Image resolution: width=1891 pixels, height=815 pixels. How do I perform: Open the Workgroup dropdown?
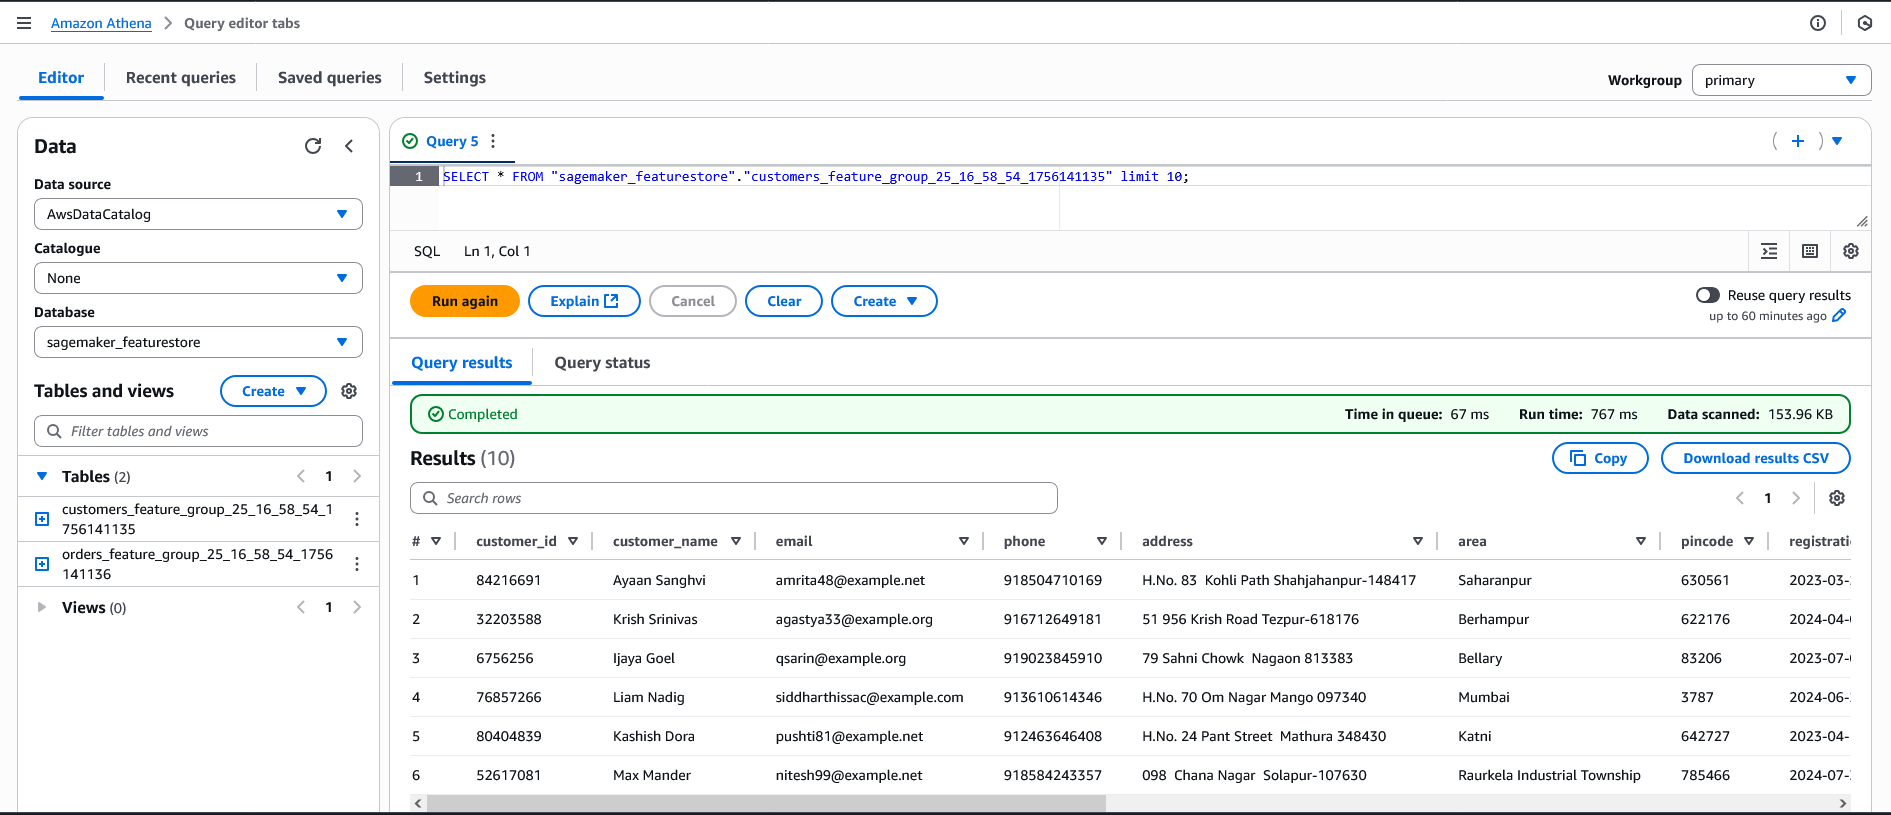pos(1781,80)
